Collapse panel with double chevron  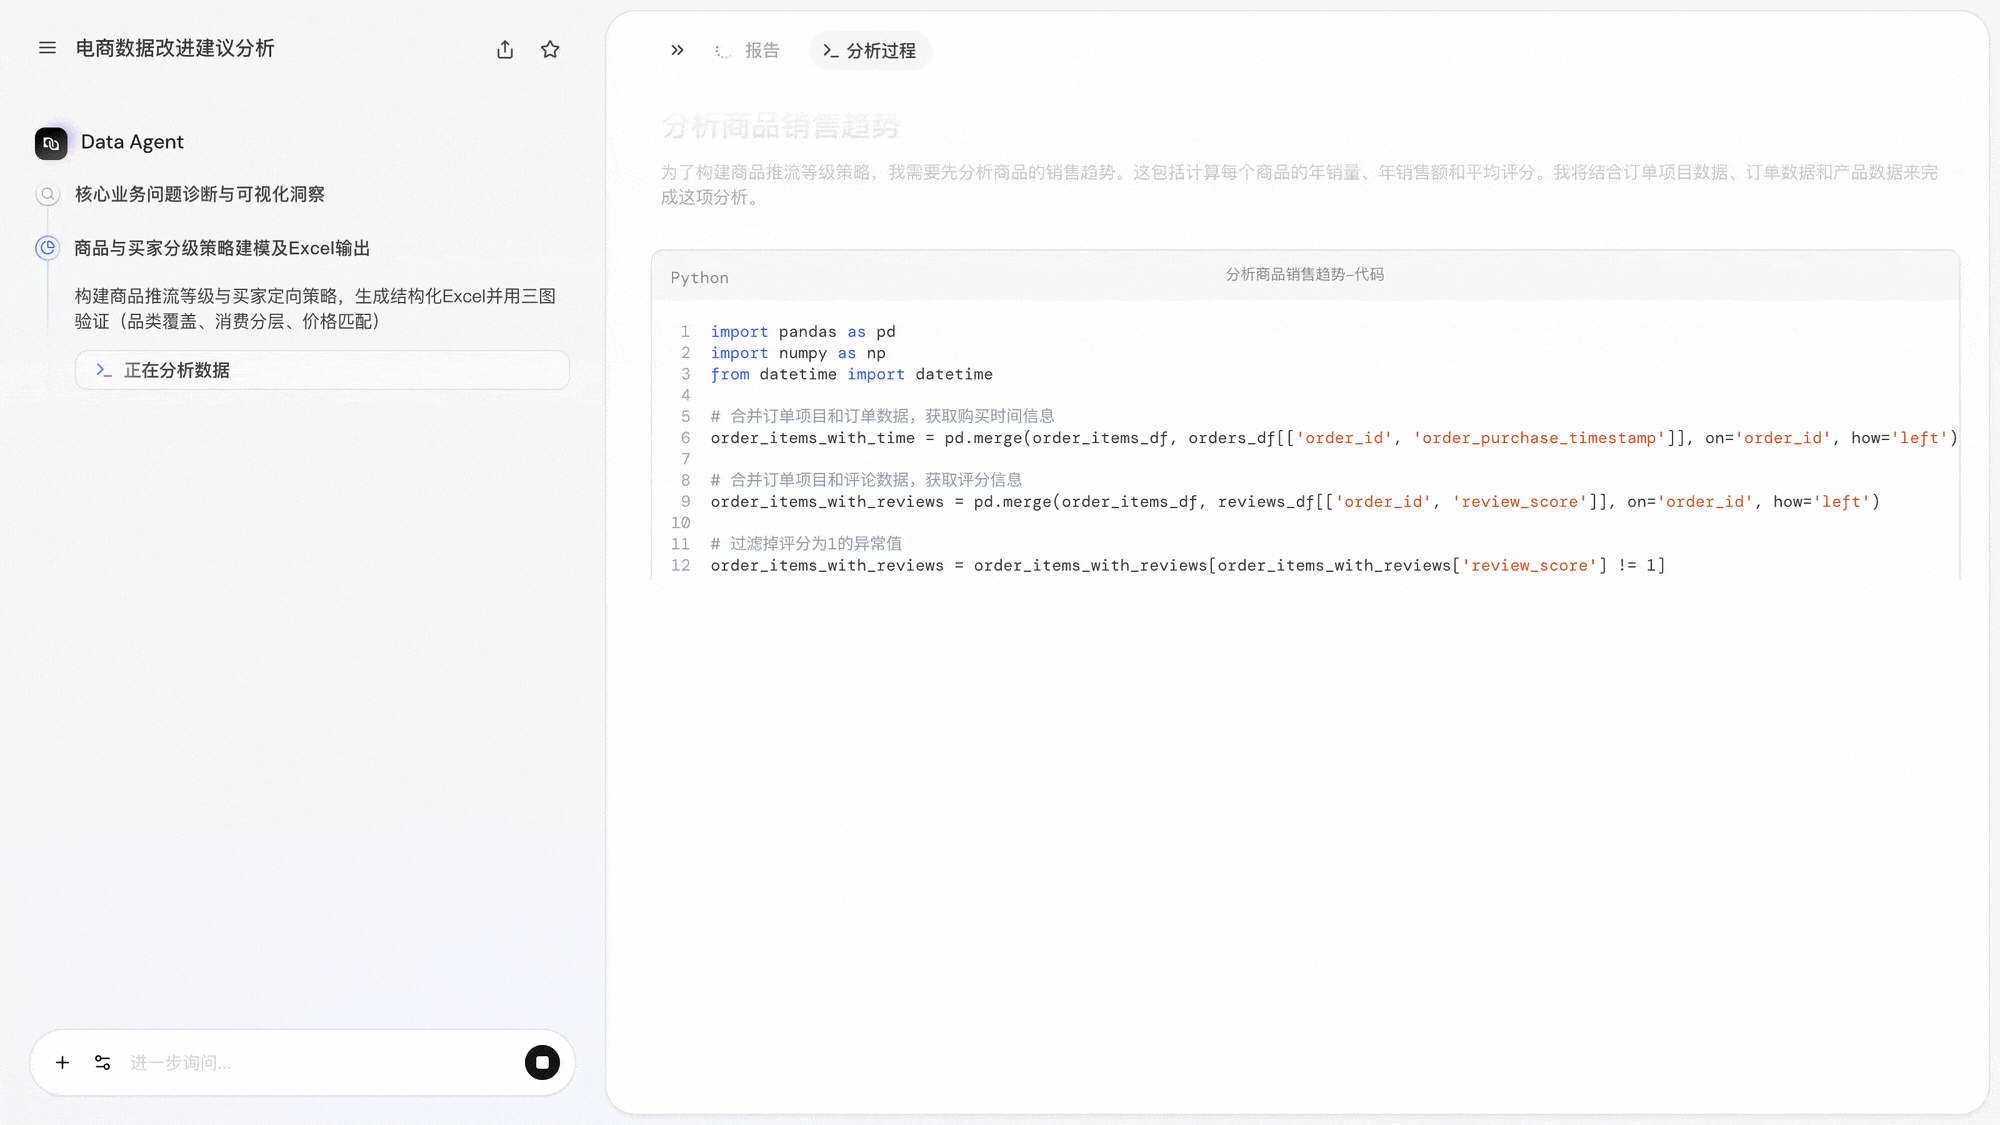pos(677,50)
